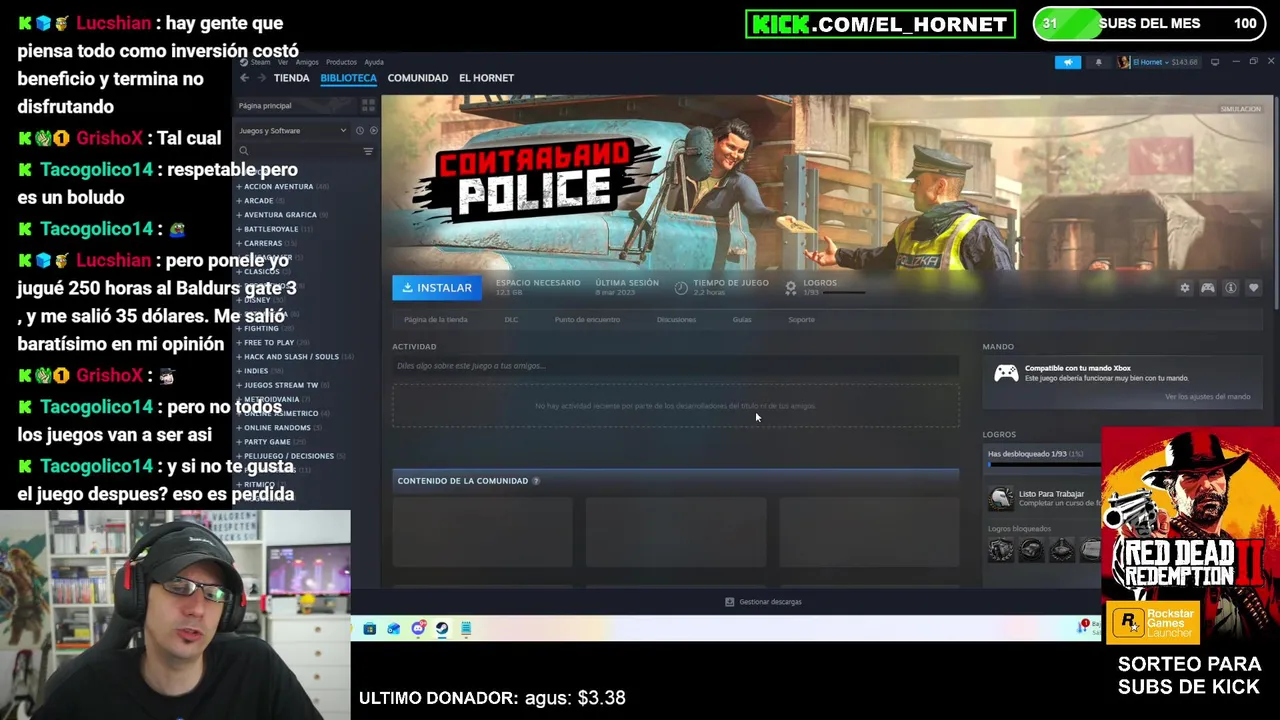Switch to the BIBLIOTECA tab
1280x720 pixels.
pyautogui.click(x=348, y=78)
